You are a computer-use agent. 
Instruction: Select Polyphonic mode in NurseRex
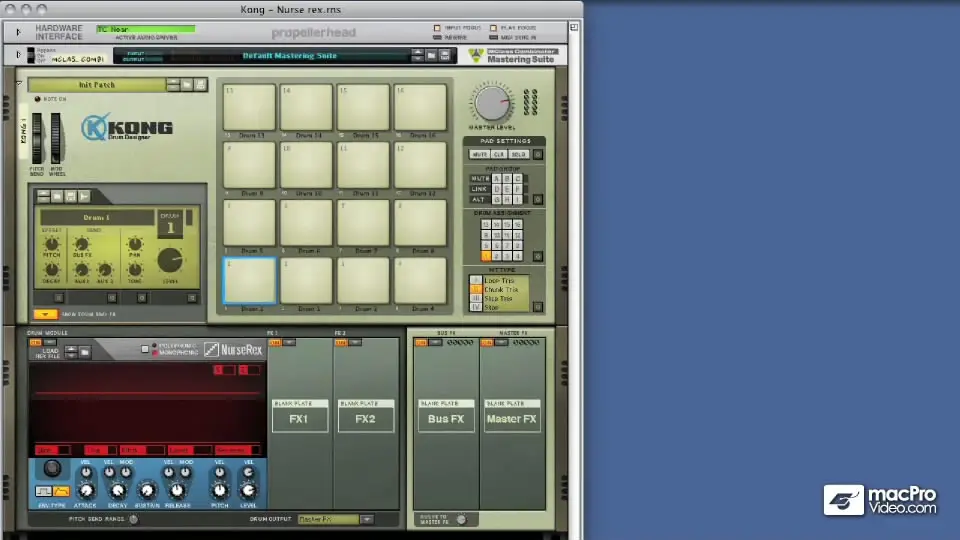[154, 345]
